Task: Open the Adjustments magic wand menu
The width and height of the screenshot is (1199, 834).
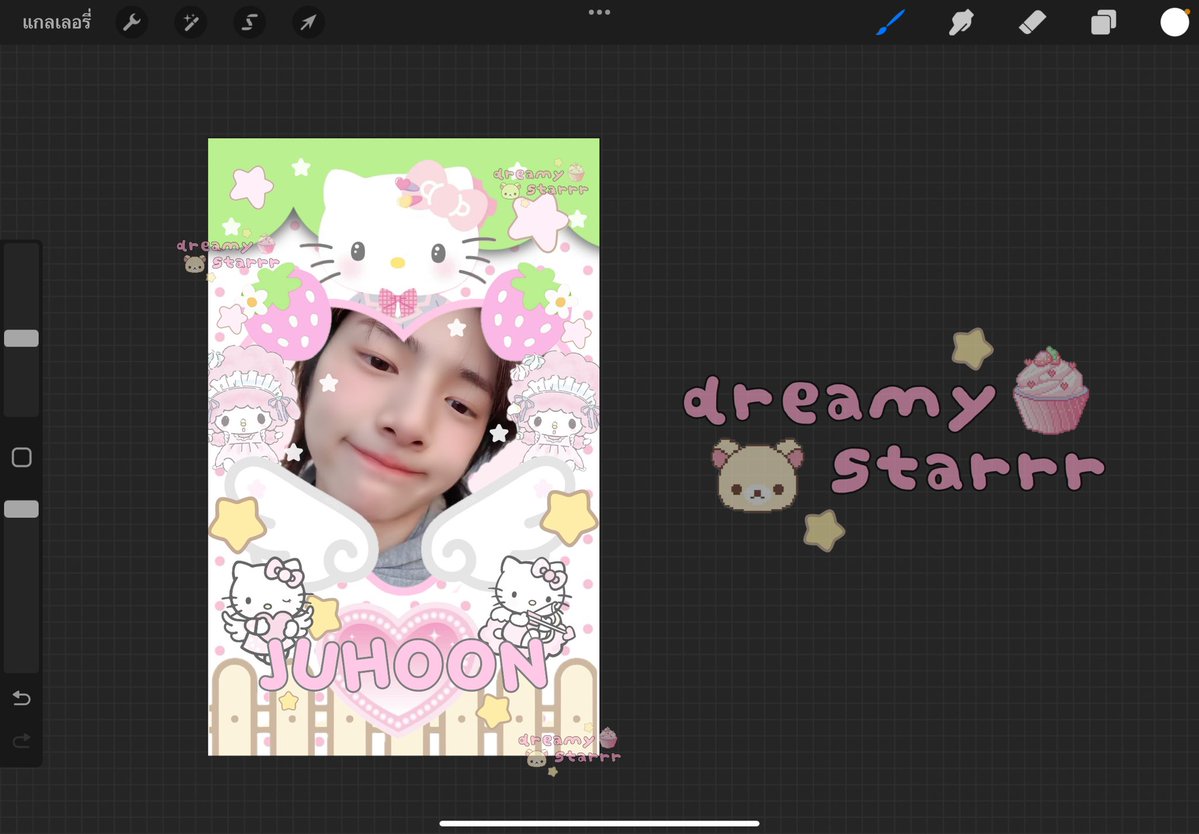Action: click(190, 22)
